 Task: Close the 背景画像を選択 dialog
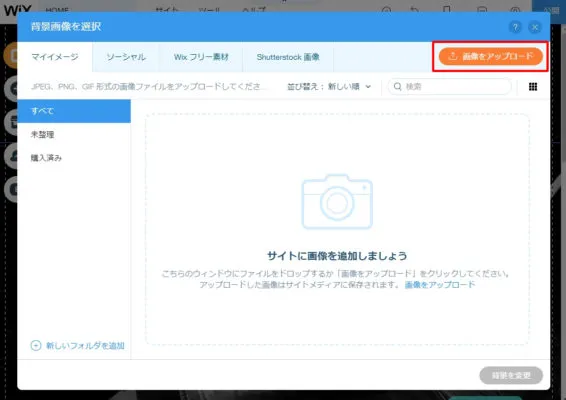535,27
